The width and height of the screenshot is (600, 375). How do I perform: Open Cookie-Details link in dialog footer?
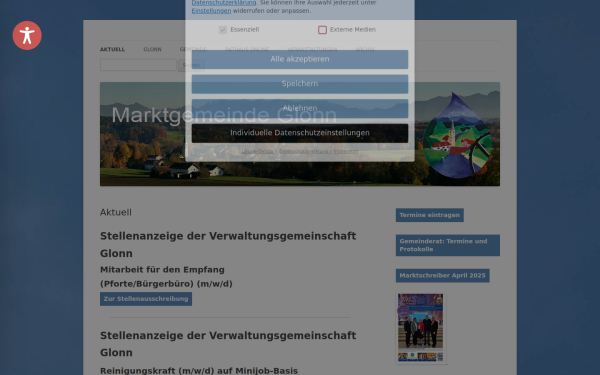(x=258, y=152)
